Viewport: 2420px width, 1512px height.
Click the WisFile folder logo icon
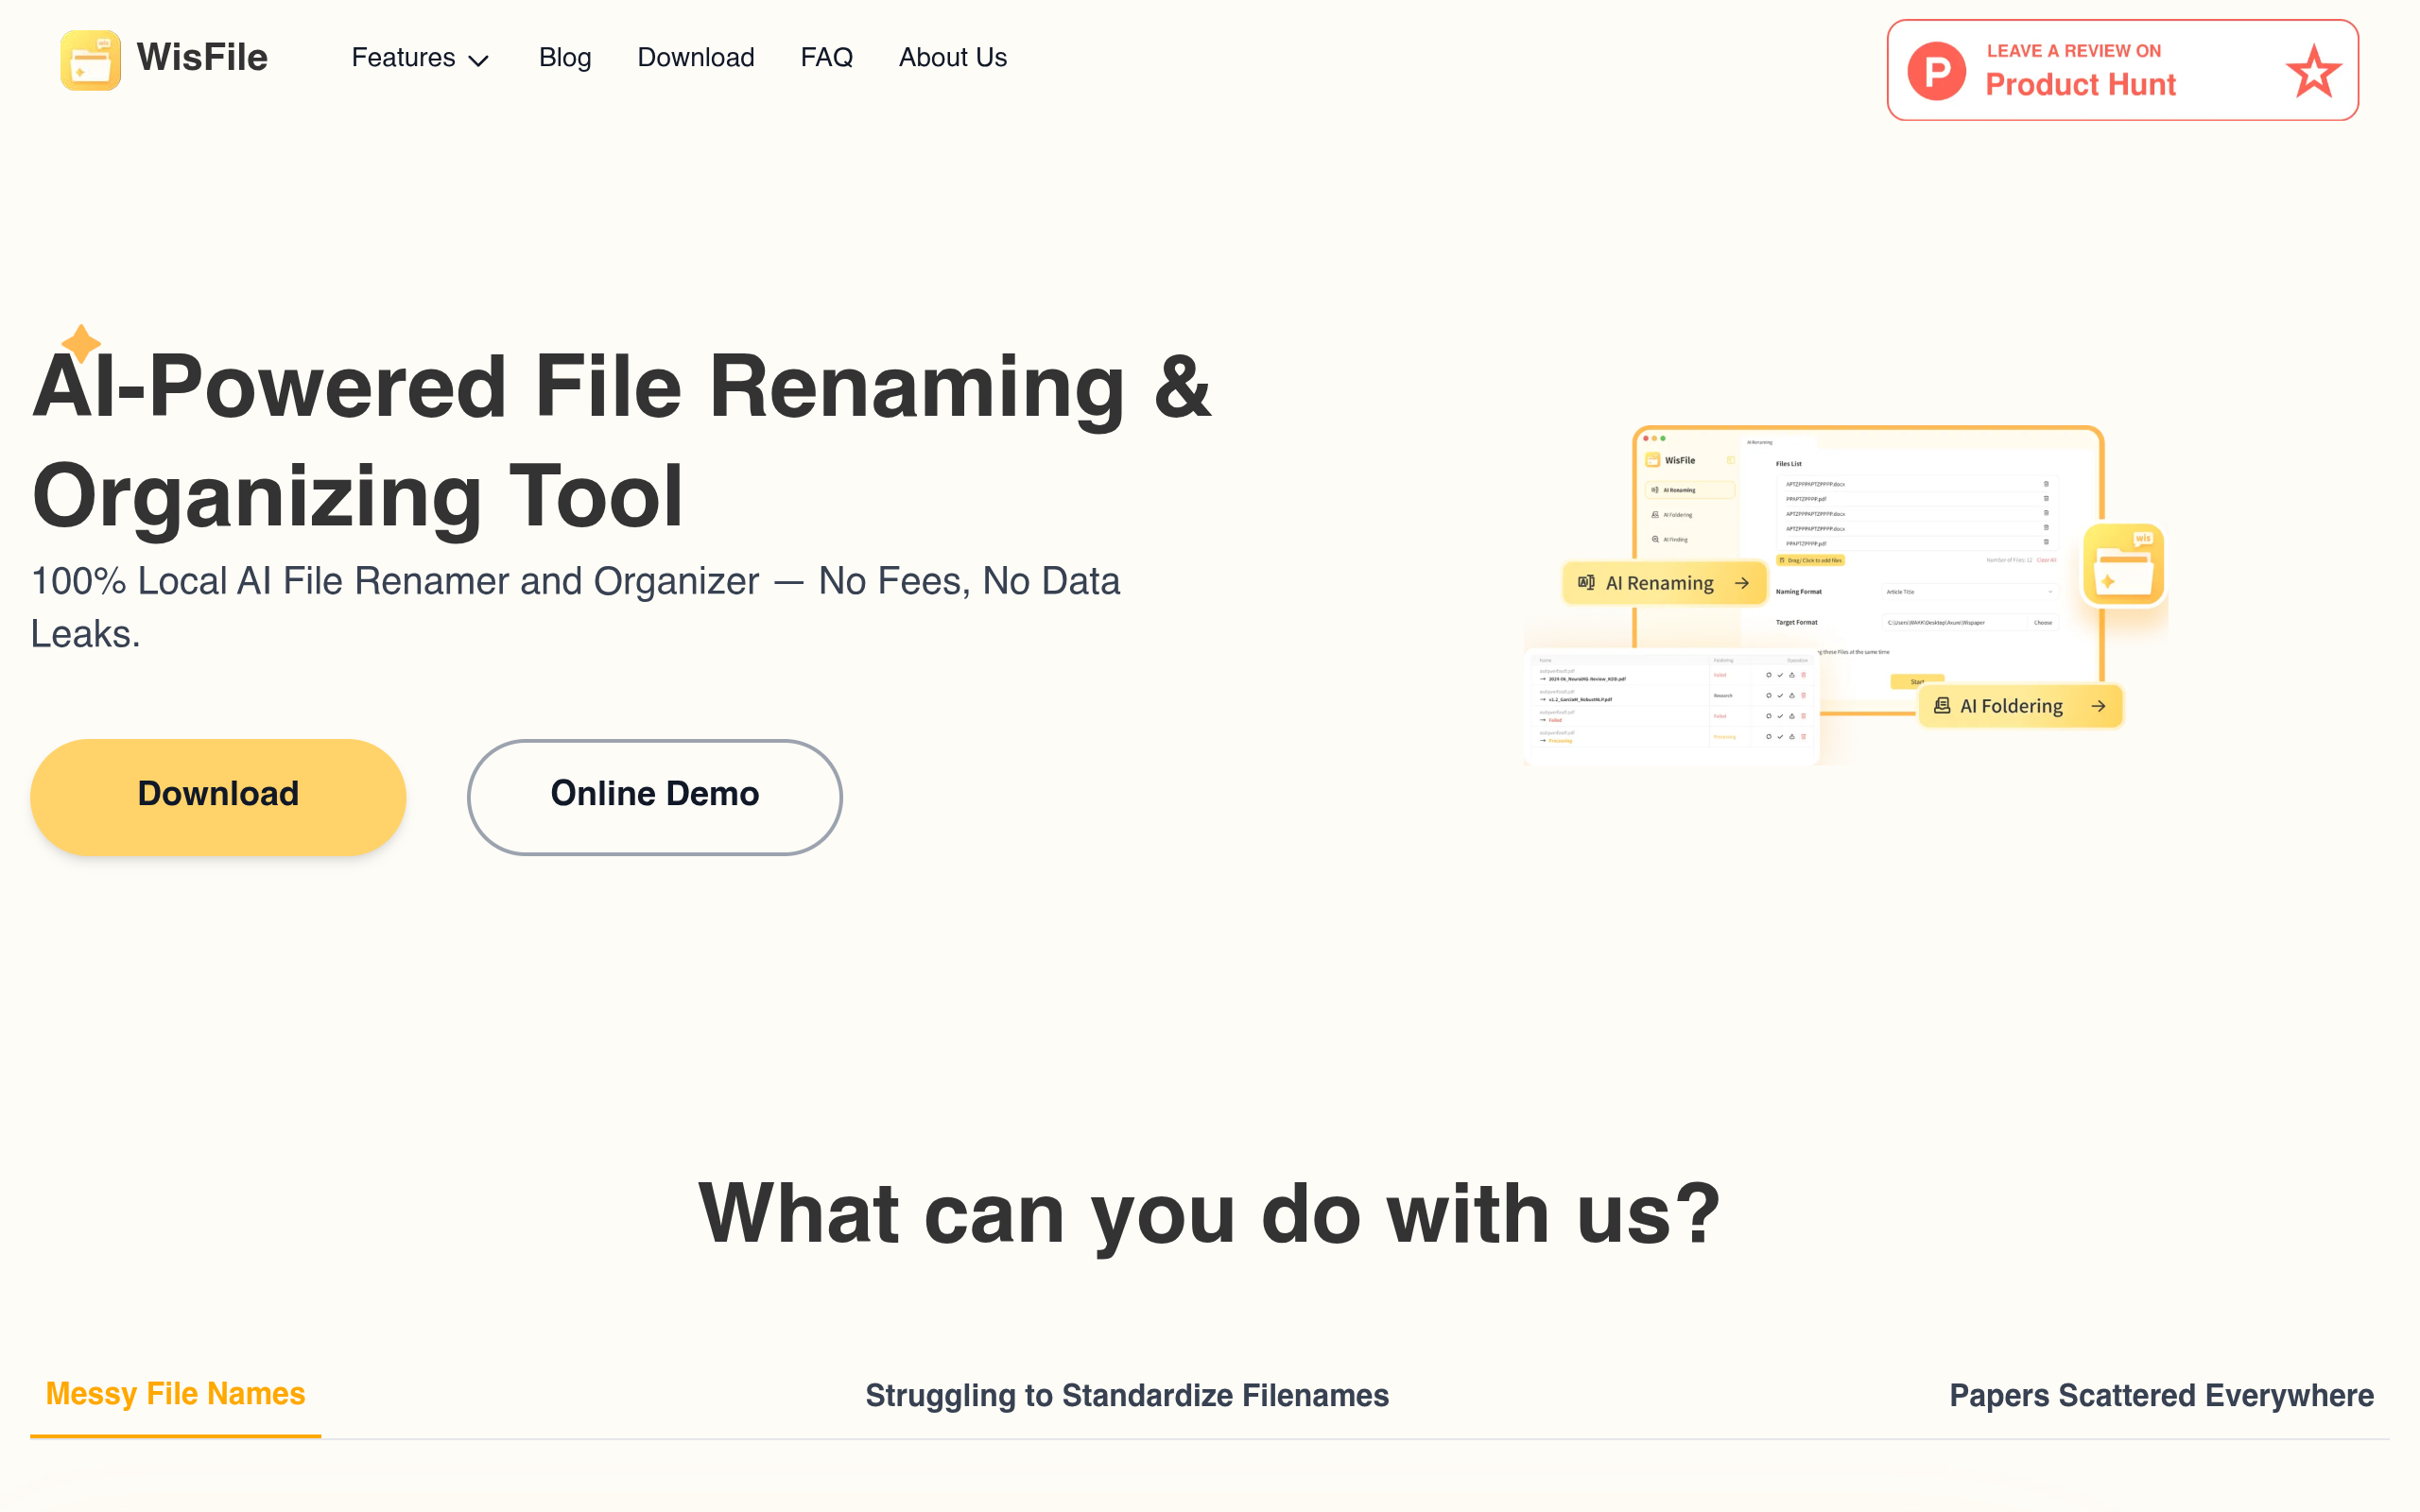point(90,59)
